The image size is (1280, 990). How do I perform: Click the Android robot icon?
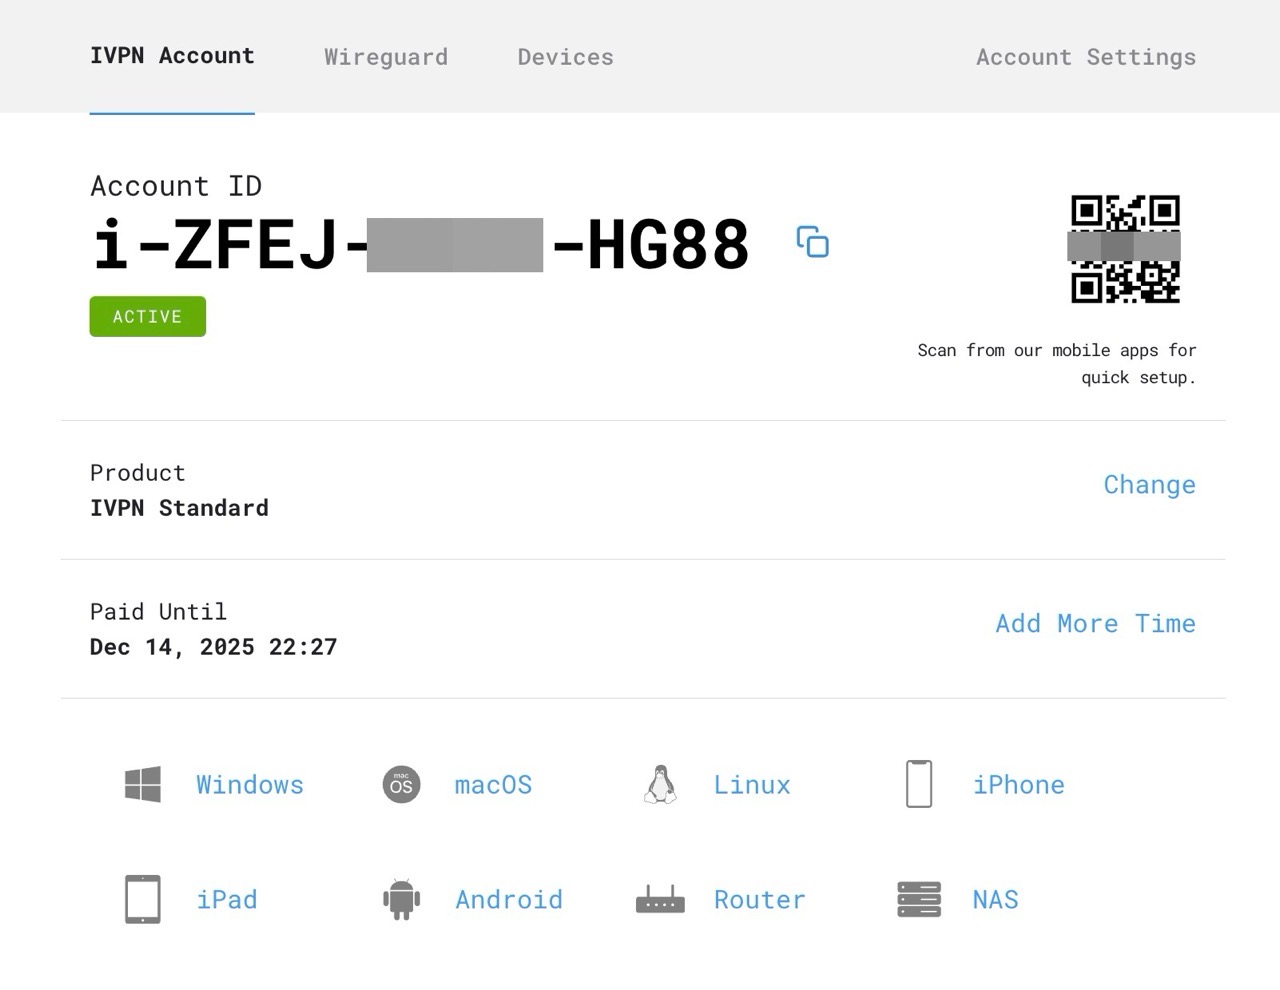click(401, 899)
